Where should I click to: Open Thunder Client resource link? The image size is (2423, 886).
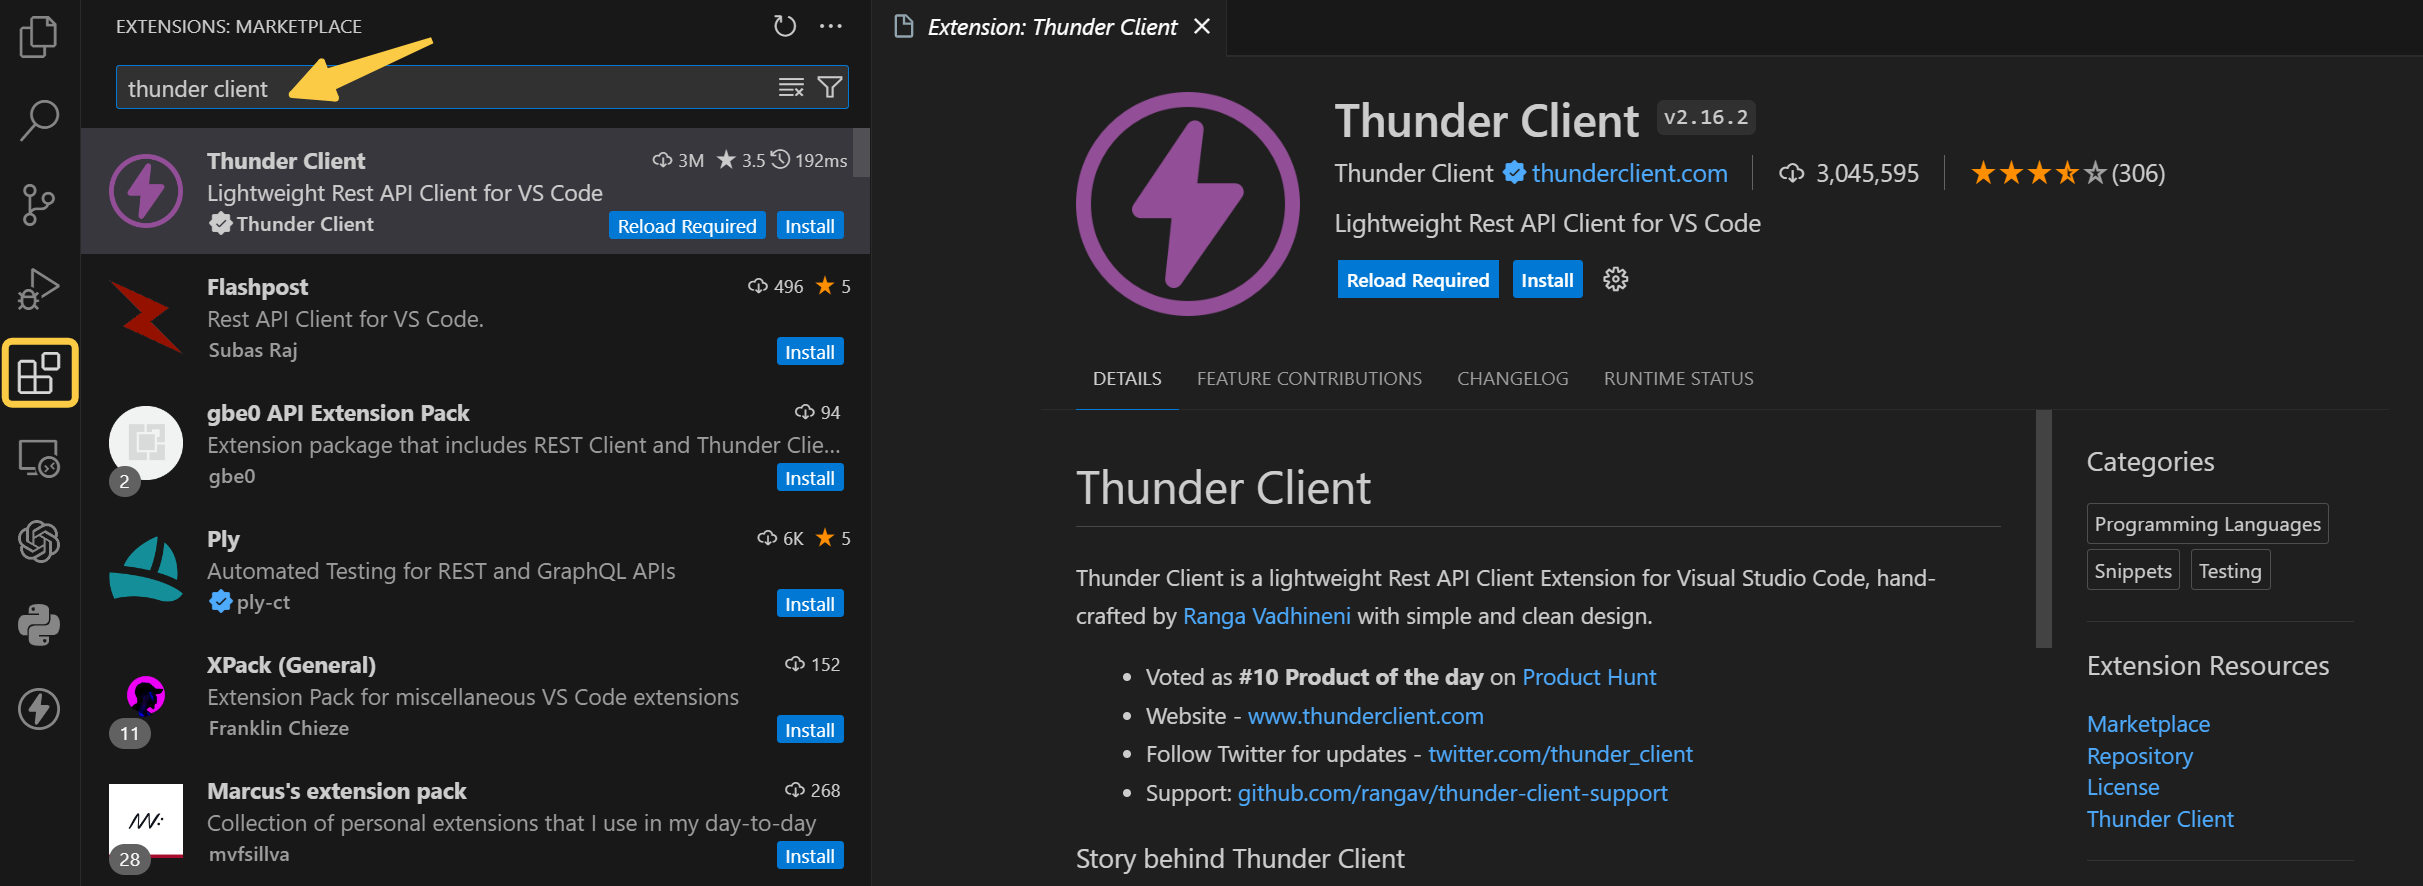coord(2159,819)
